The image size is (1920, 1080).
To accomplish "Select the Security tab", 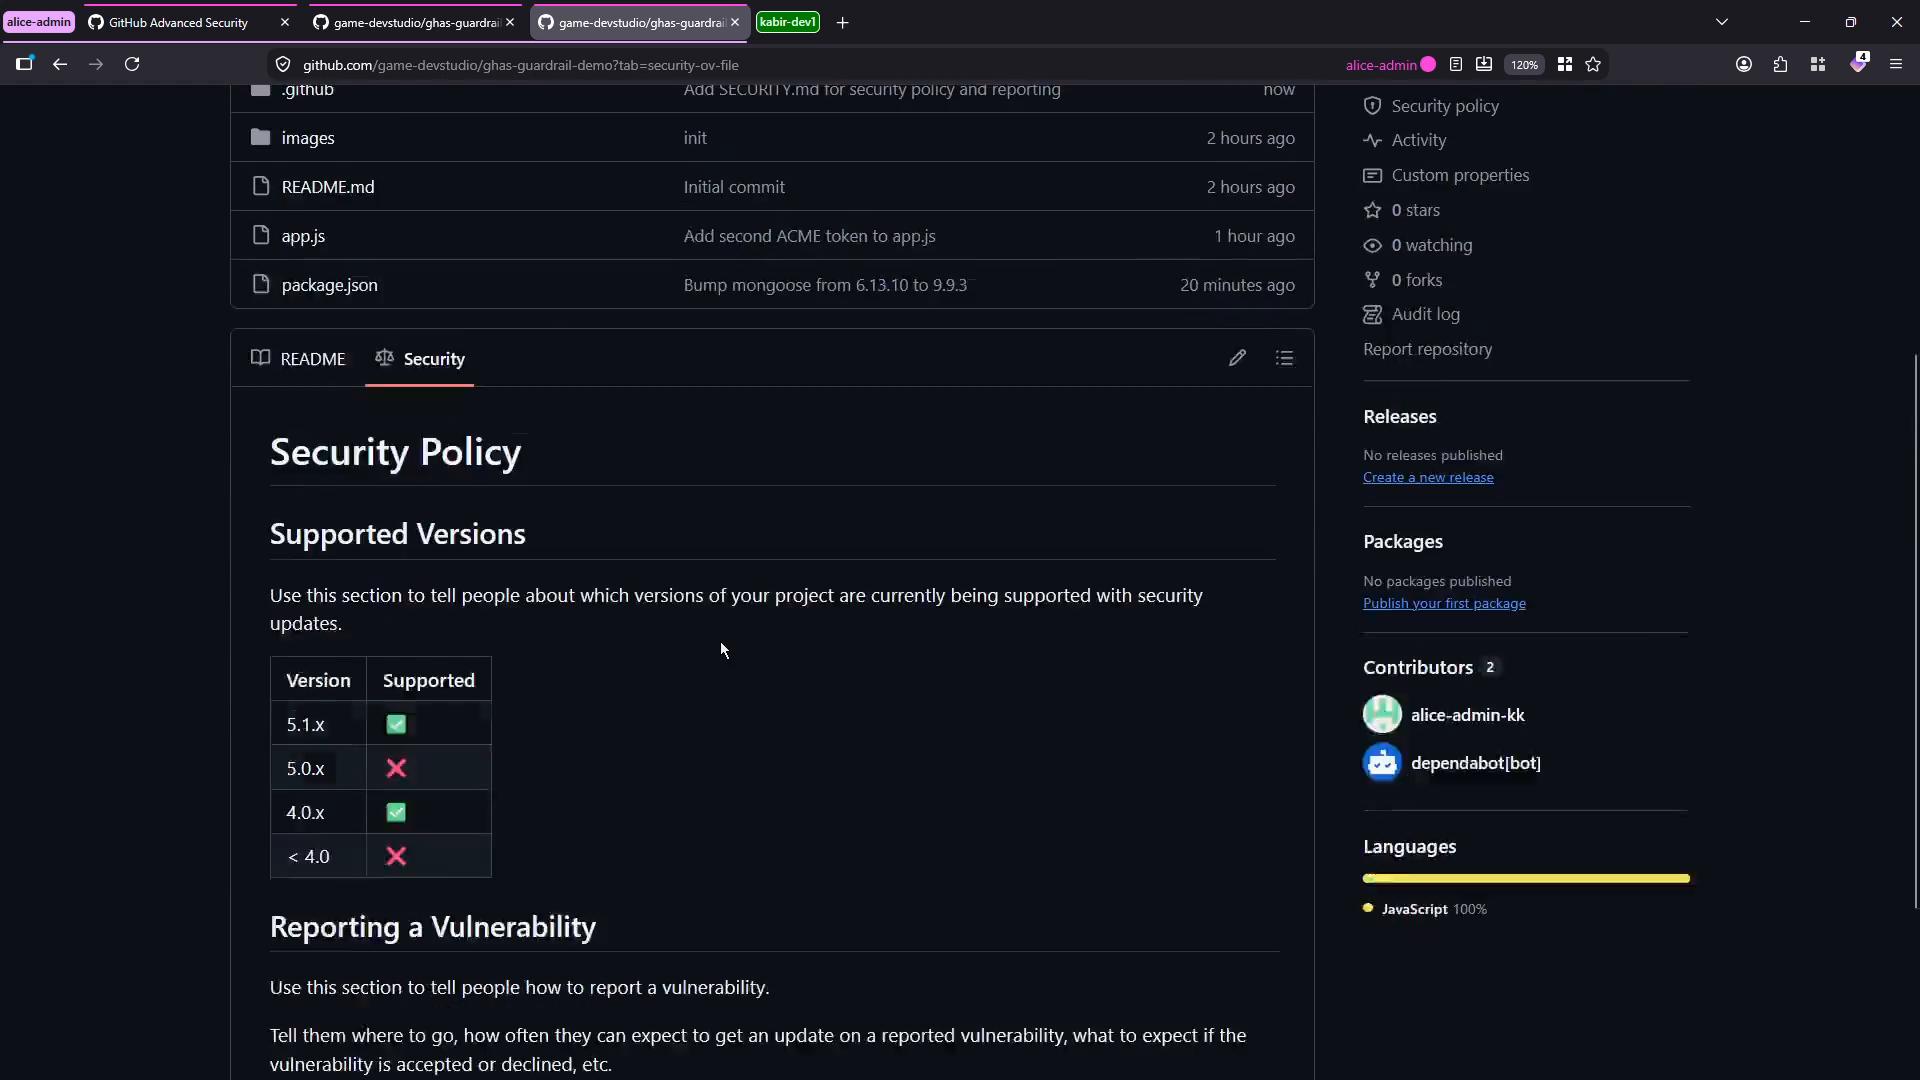I will tap(420, 358).
